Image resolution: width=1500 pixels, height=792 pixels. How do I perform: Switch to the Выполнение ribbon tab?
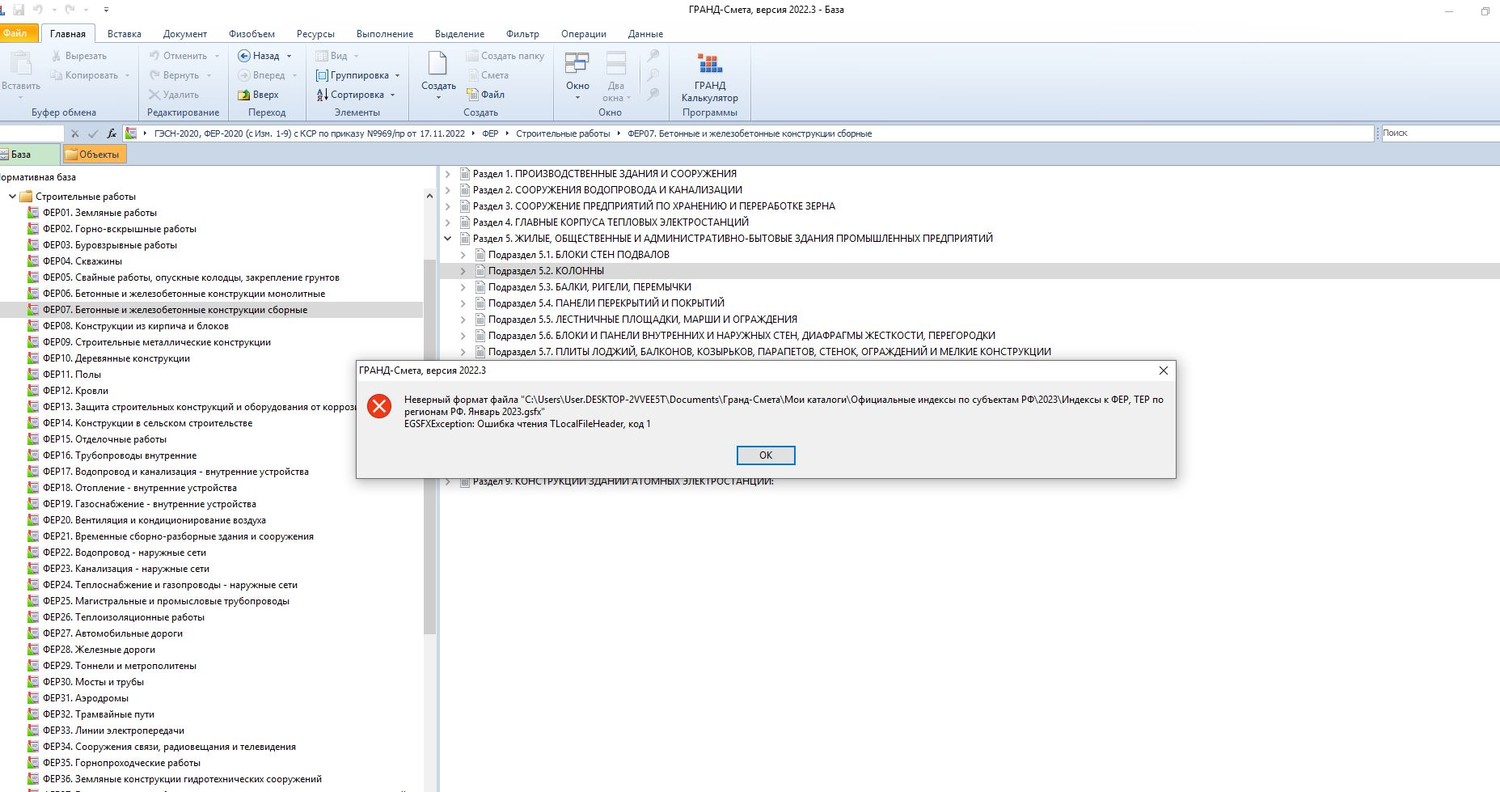tap(385, 34)
